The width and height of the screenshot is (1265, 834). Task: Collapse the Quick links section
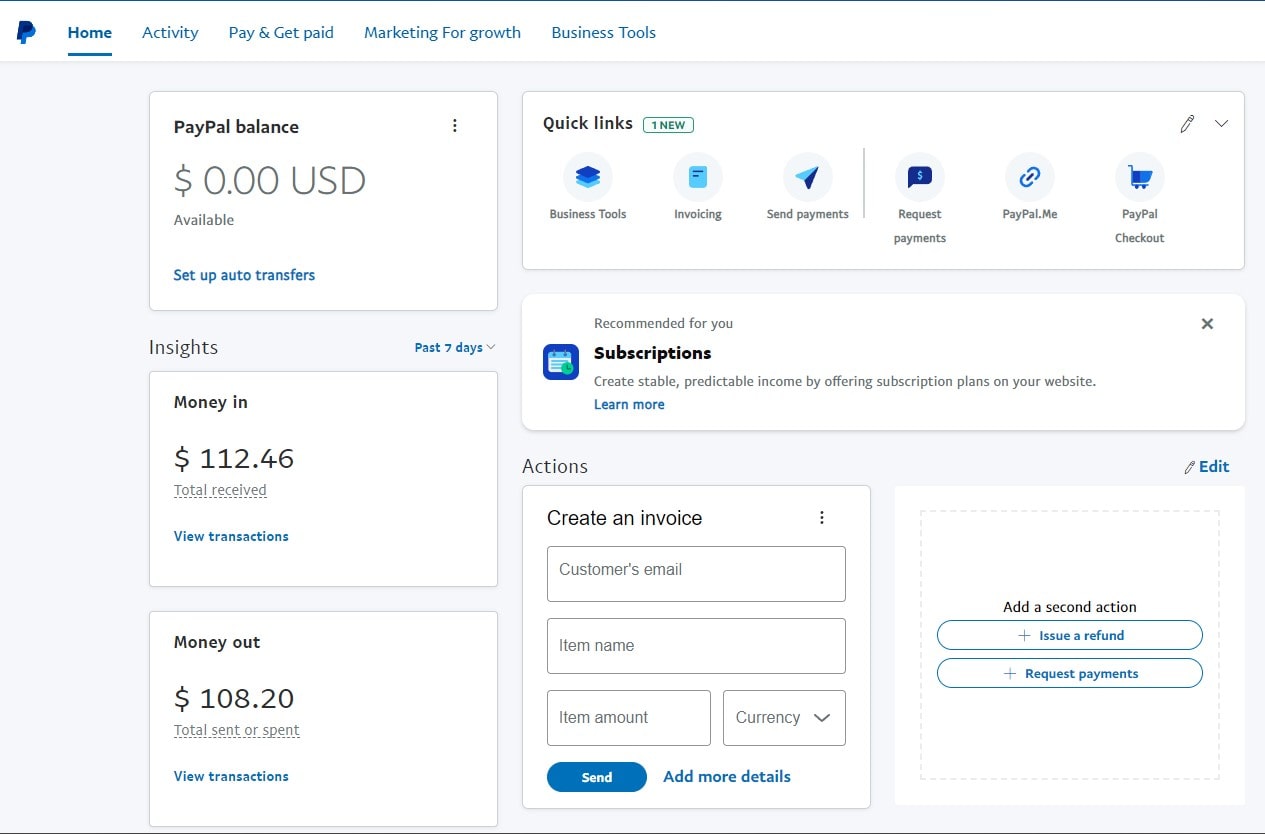pos(1221,123)
